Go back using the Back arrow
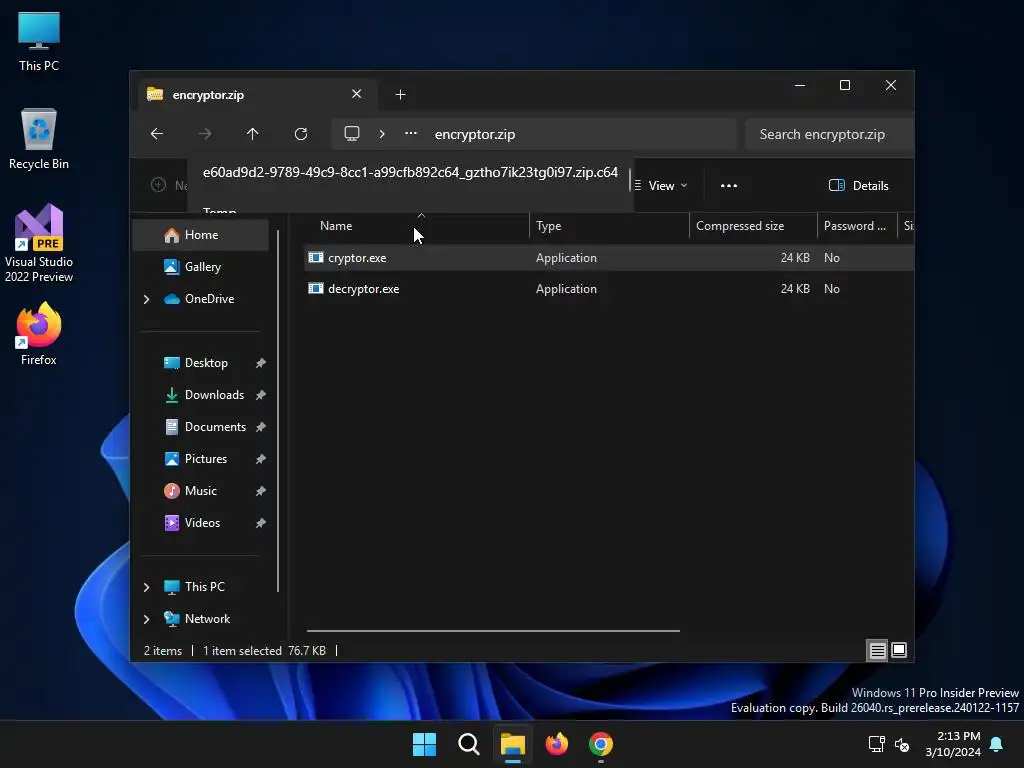Viewport: 1024px width, 768px height. 157,134
